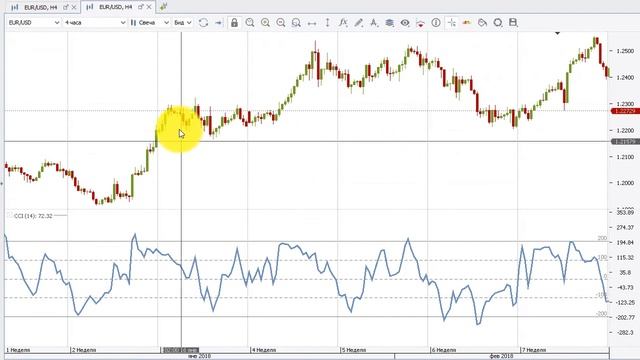Click the 5 Неделя time axis label
The width and height of the screenshot is (640, 360).
pos(354,350)
